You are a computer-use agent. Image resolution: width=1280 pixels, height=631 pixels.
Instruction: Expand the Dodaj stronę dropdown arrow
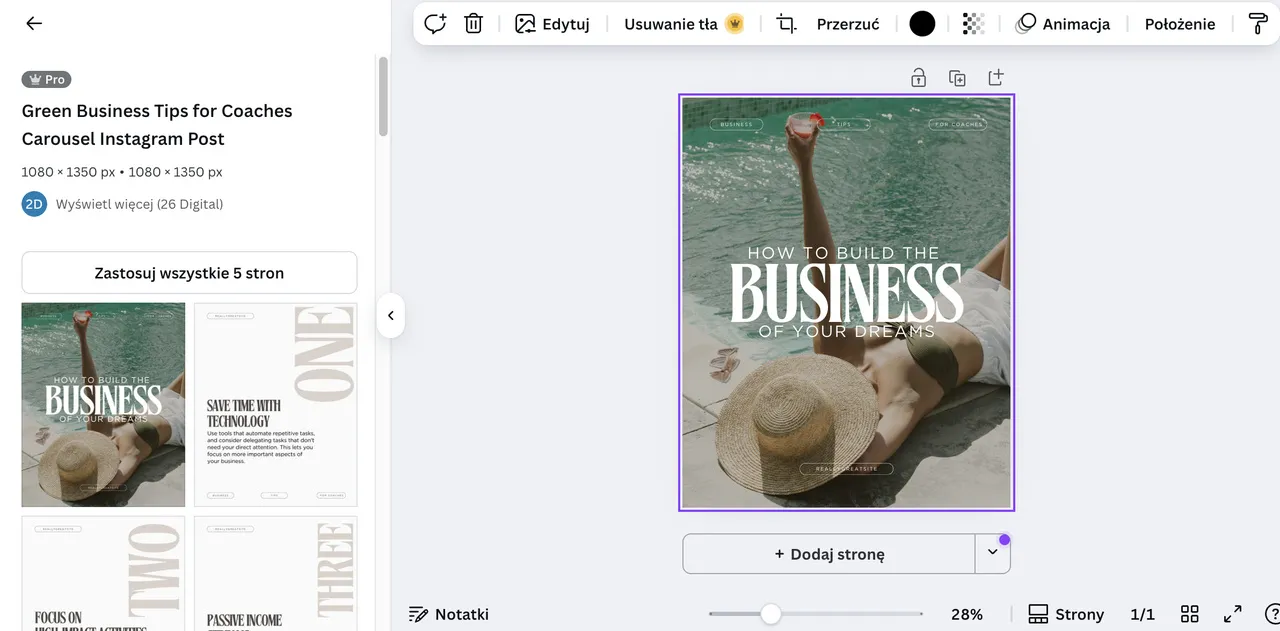coord(992,553)
